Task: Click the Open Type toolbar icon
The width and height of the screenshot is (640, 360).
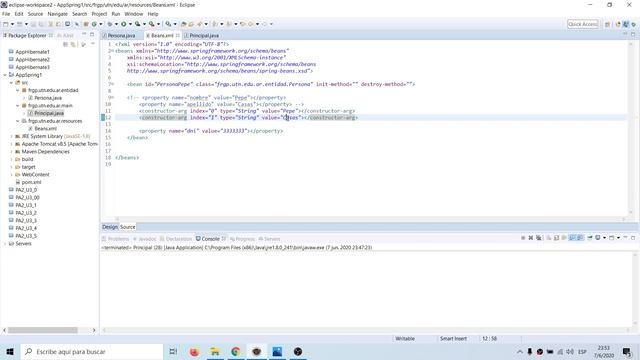Action: pos(184,24)
